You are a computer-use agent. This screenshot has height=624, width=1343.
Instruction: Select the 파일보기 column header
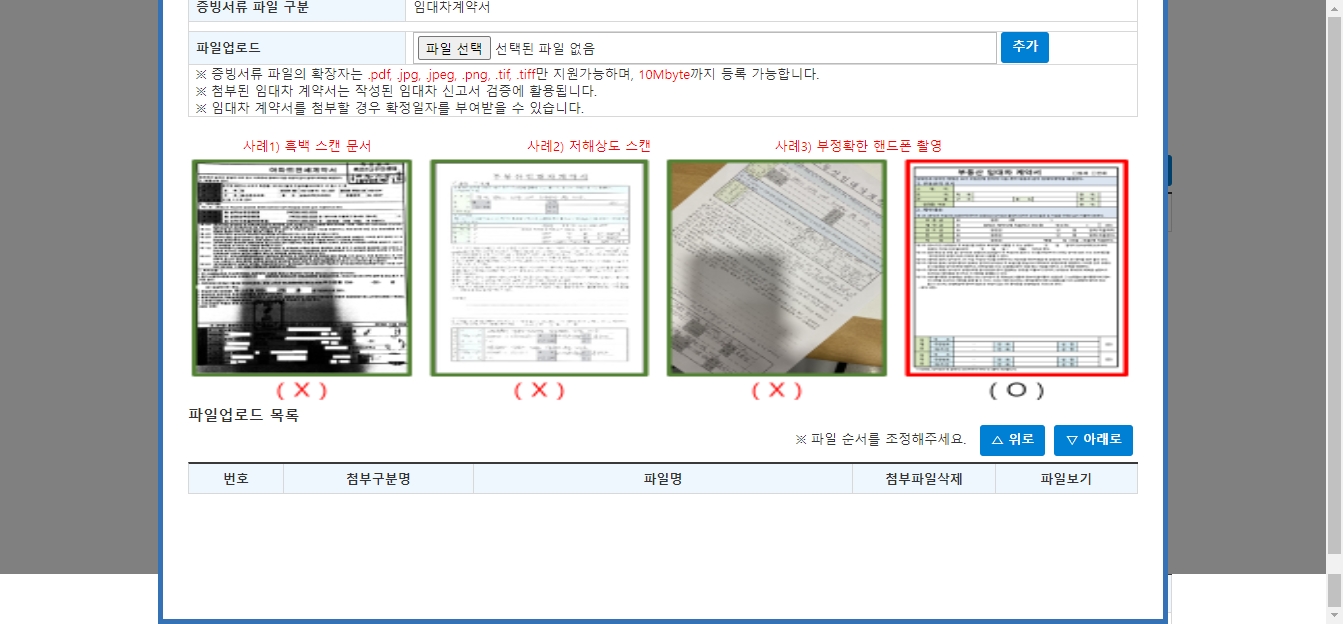(x=1066, y=478)
